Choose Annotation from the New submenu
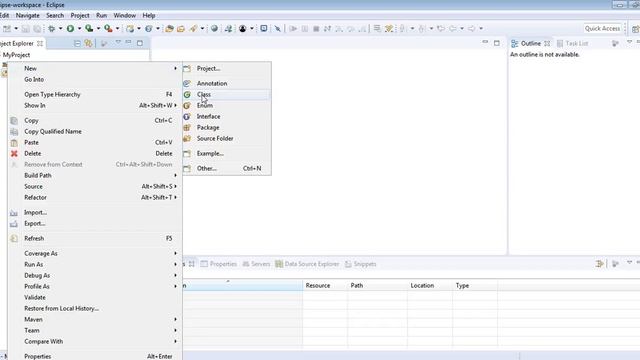This screenshot has width=640, height=360. point(227,84)
